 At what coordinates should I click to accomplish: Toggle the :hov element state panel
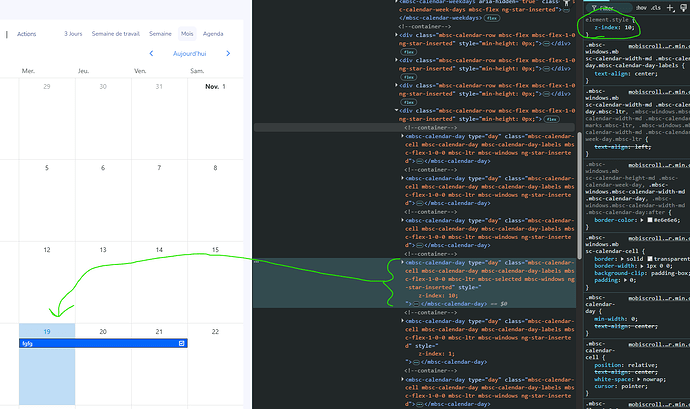[639, 7]
